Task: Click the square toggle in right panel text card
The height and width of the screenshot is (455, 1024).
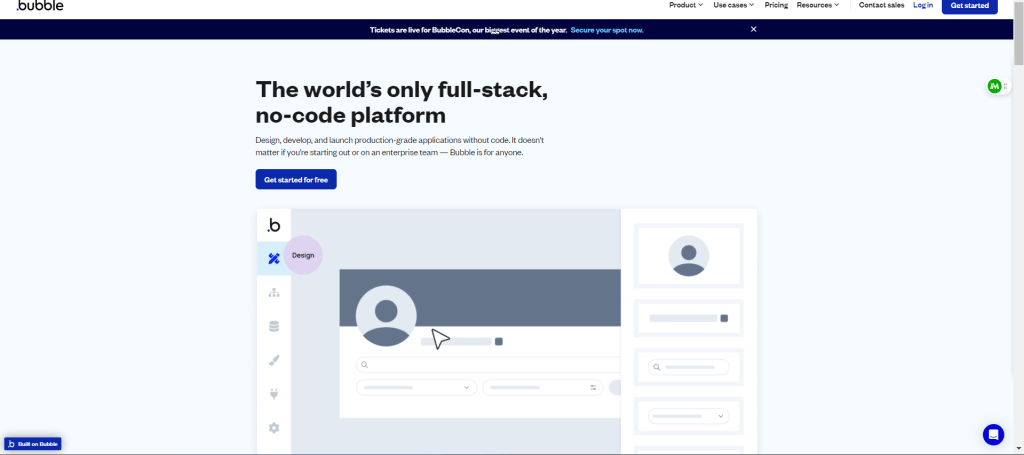Action: (x=724, y=318)
